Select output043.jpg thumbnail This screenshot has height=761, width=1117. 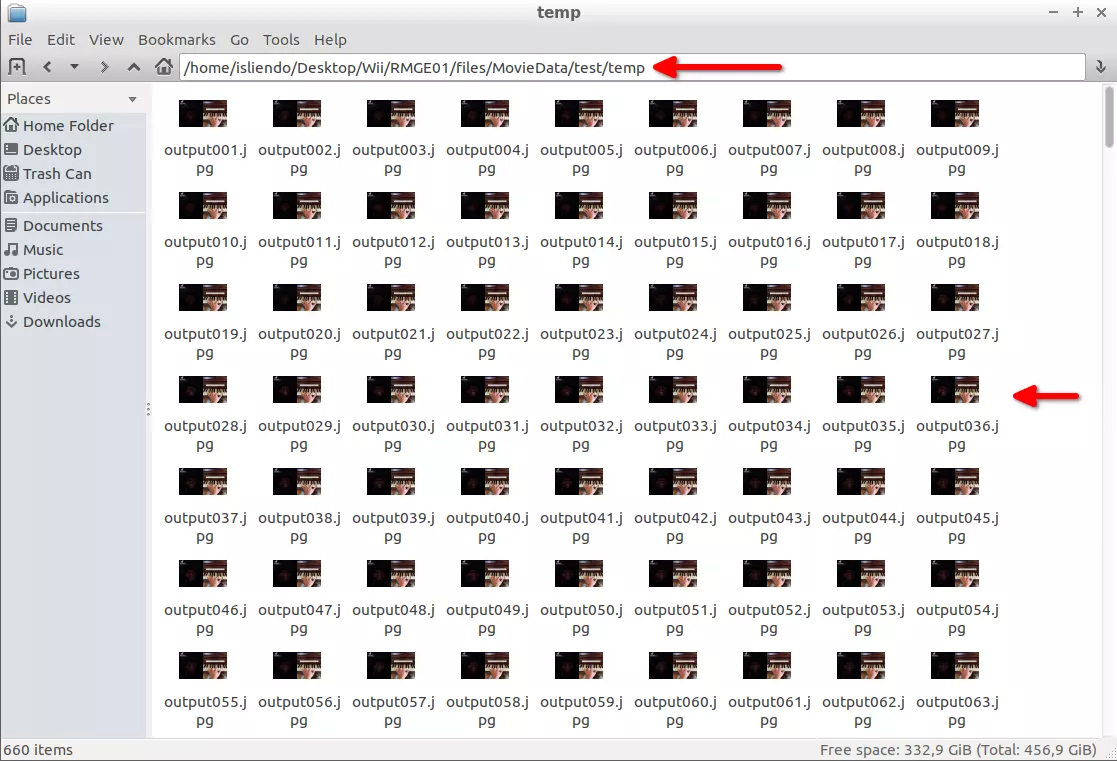(767, 481)
